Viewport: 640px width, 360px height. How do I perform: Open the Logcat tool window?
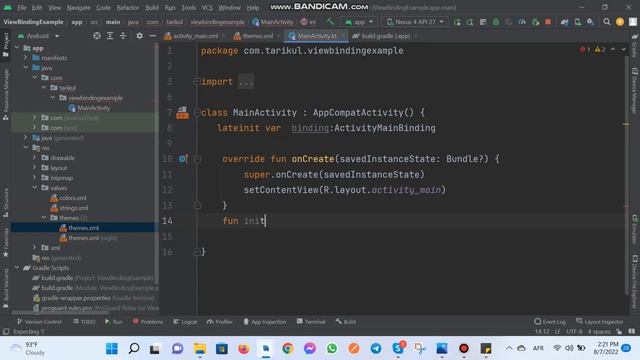(185, 322)
